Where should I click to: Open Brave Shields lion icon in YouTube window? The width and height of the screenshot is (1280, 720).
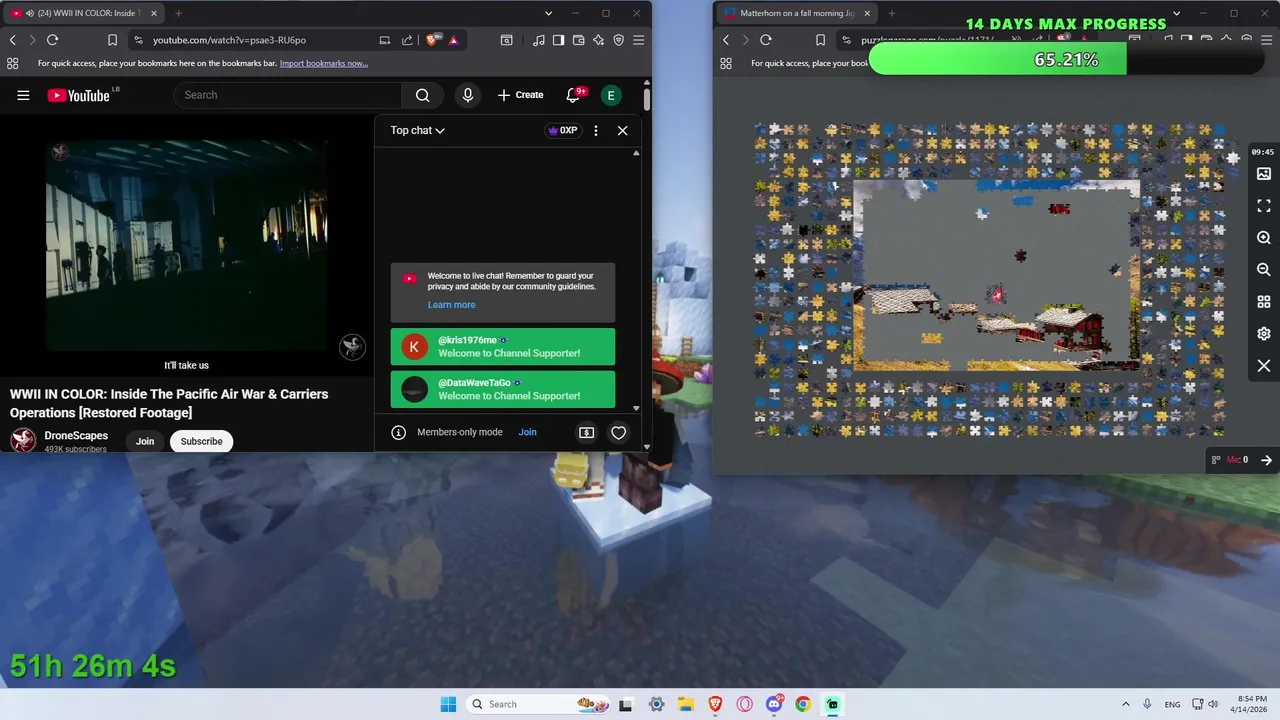pos(432,40)
